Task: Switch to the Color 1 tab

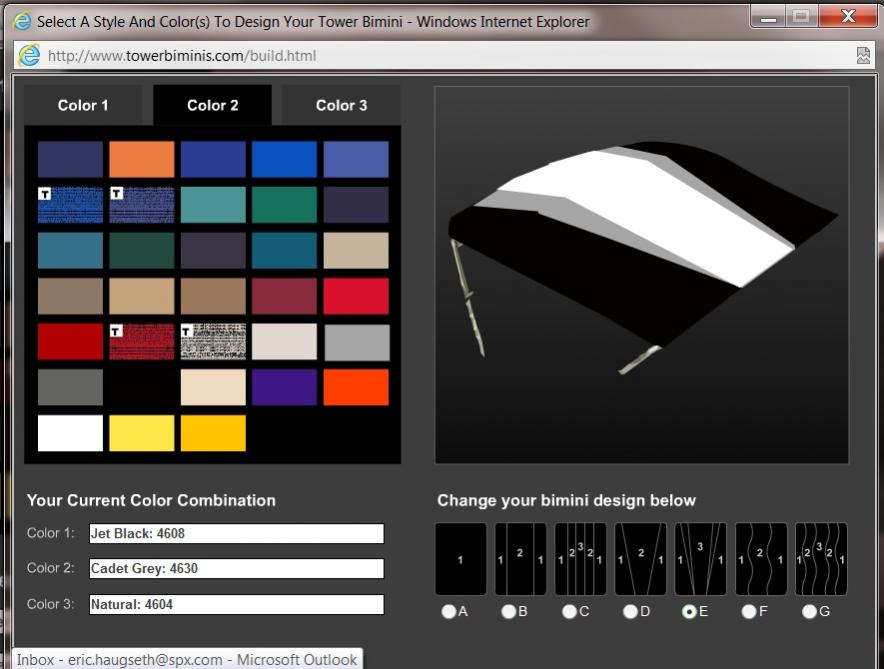Action: [x=83, y=105]
